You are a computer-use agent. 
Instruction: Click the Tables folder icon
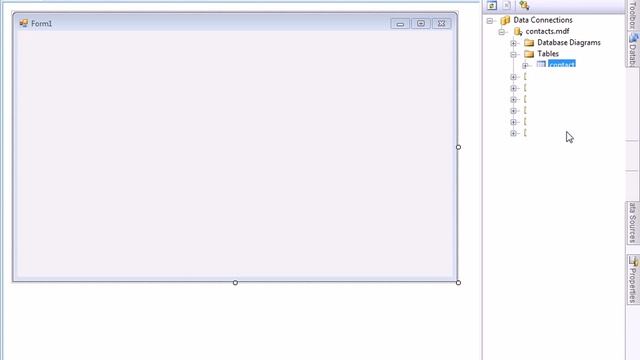[x=529, y=54]
